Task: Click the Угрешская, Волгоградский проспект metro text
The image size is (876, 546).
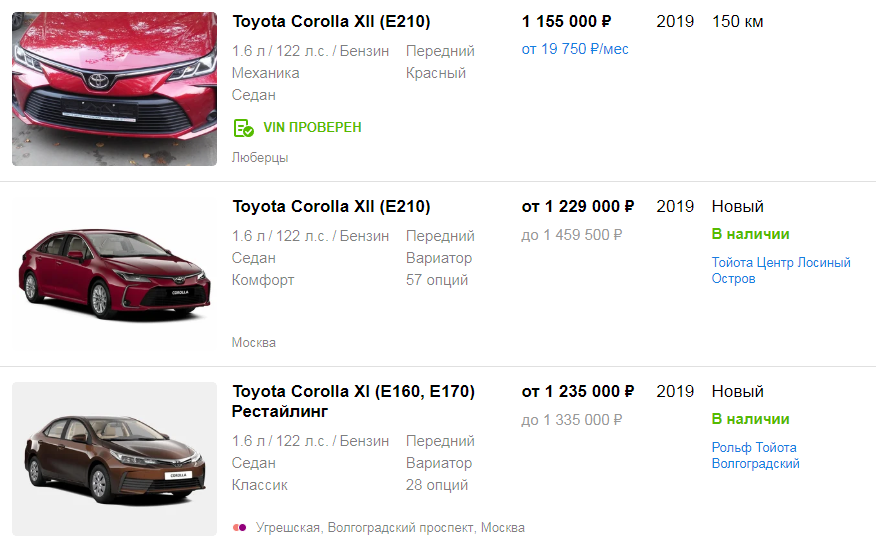Action: 366,527
